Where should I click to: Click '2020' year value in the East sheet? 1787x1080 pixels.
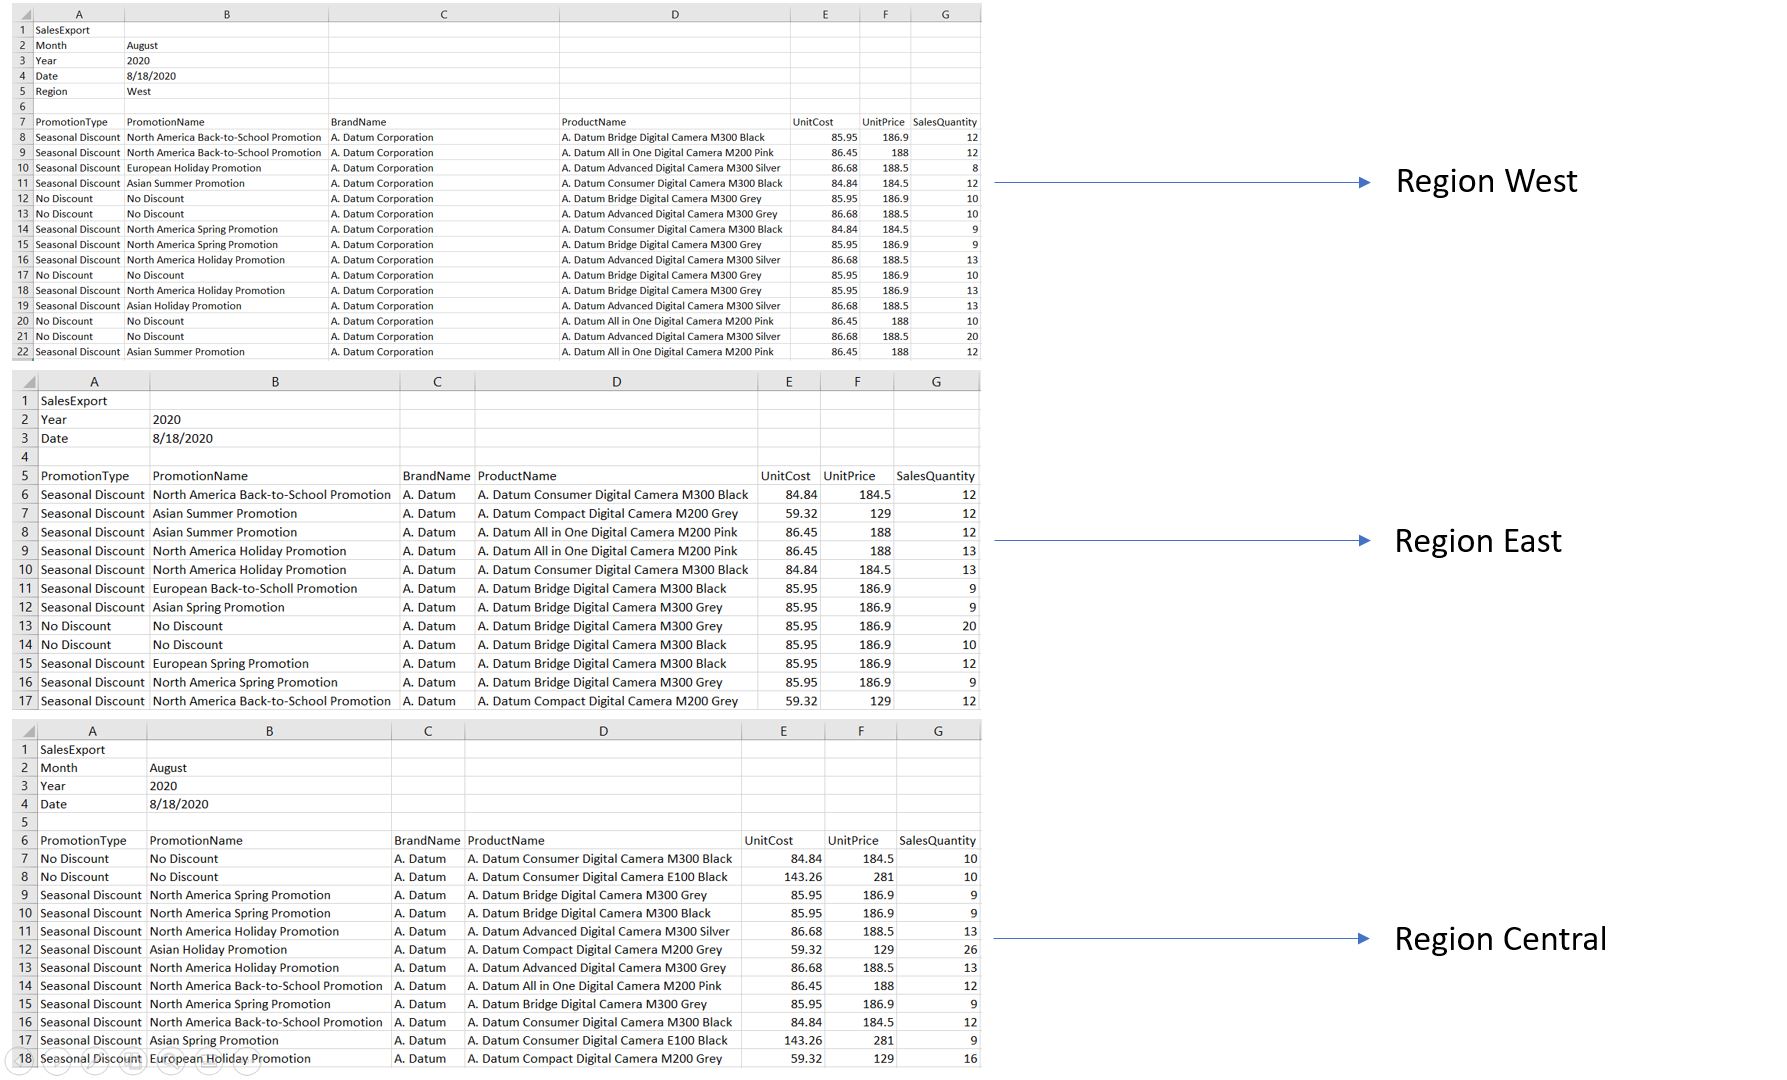(x=167, y=420)
